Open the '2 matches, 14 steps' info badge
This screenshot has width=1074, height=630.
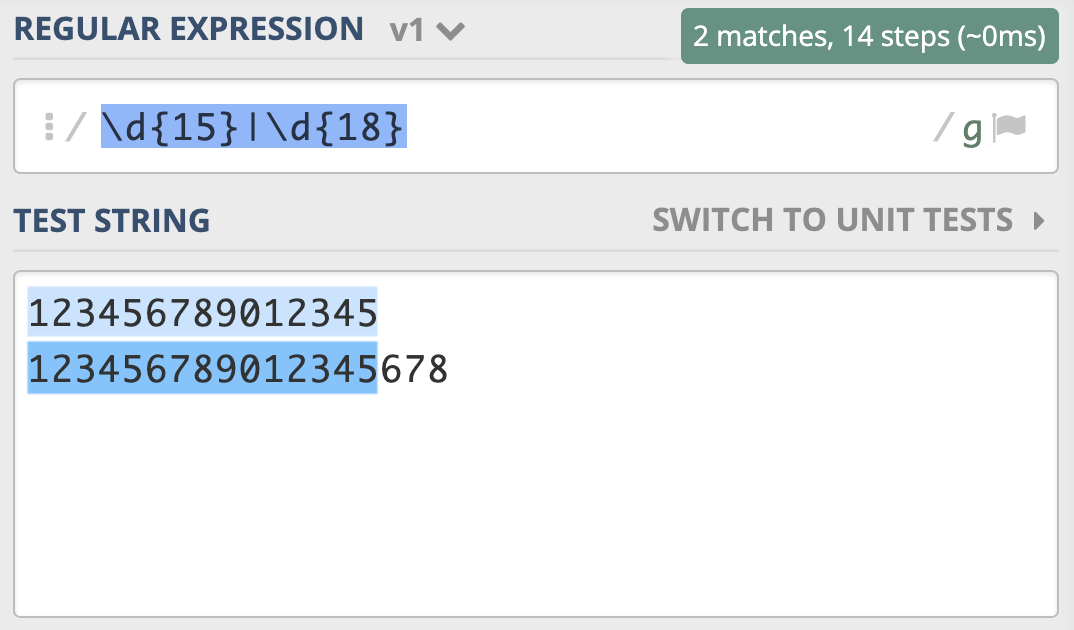pyautogui.click(x=869, y=37)
